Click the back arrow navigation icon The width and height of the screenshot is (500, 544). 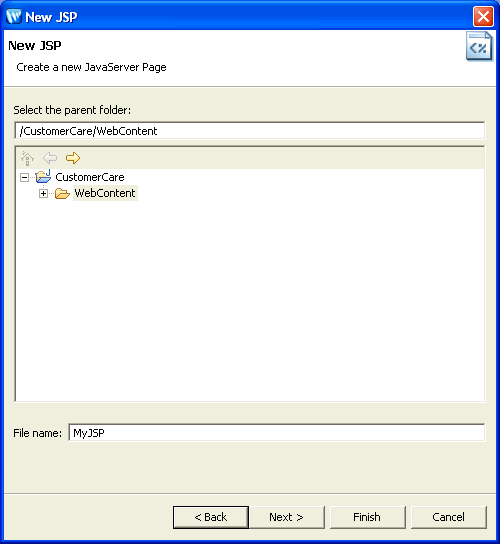click(50, 158)
